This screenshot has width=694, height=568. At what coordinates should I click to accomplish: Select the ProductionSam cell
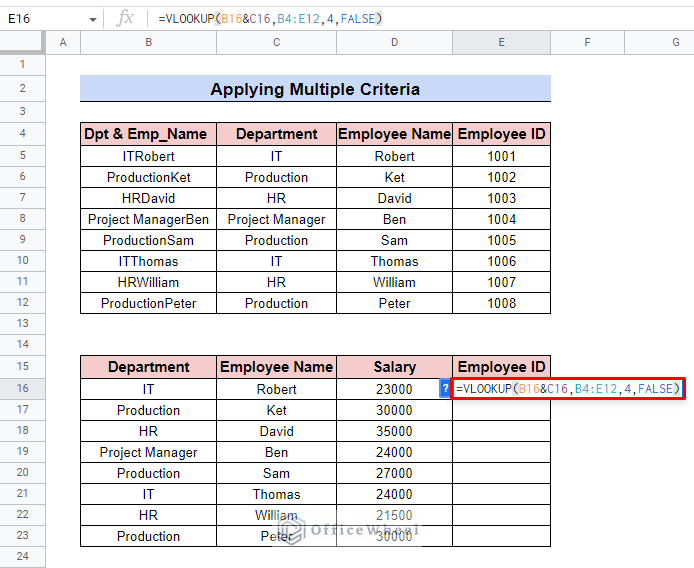pyautogui.click(x=148, y=240)
